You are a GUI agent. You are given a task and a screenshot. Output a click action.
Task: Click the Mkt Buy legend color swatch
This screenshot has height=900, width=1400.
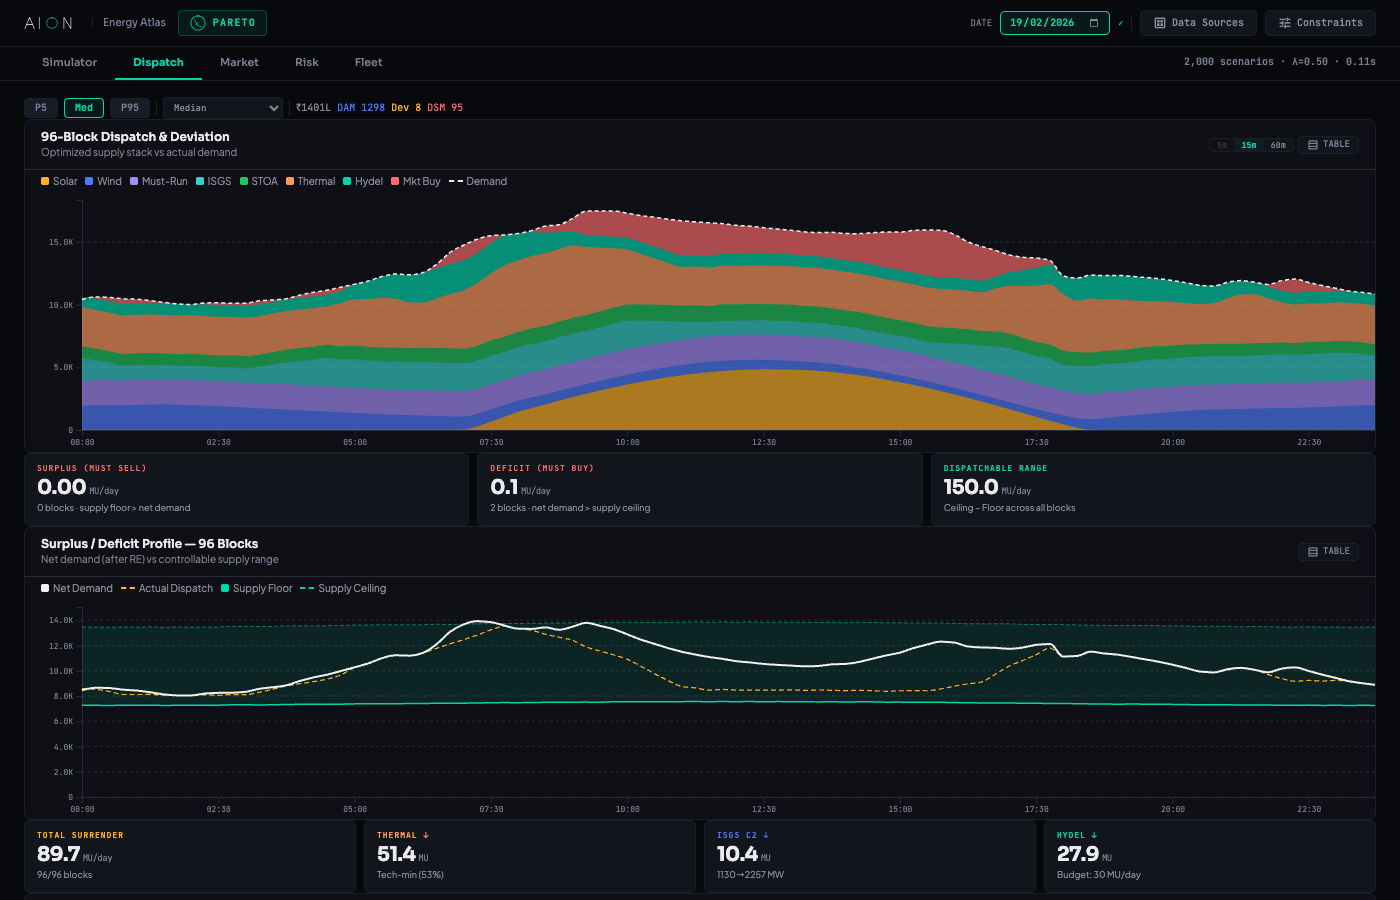pyautogui.click(x=395, y=181)
